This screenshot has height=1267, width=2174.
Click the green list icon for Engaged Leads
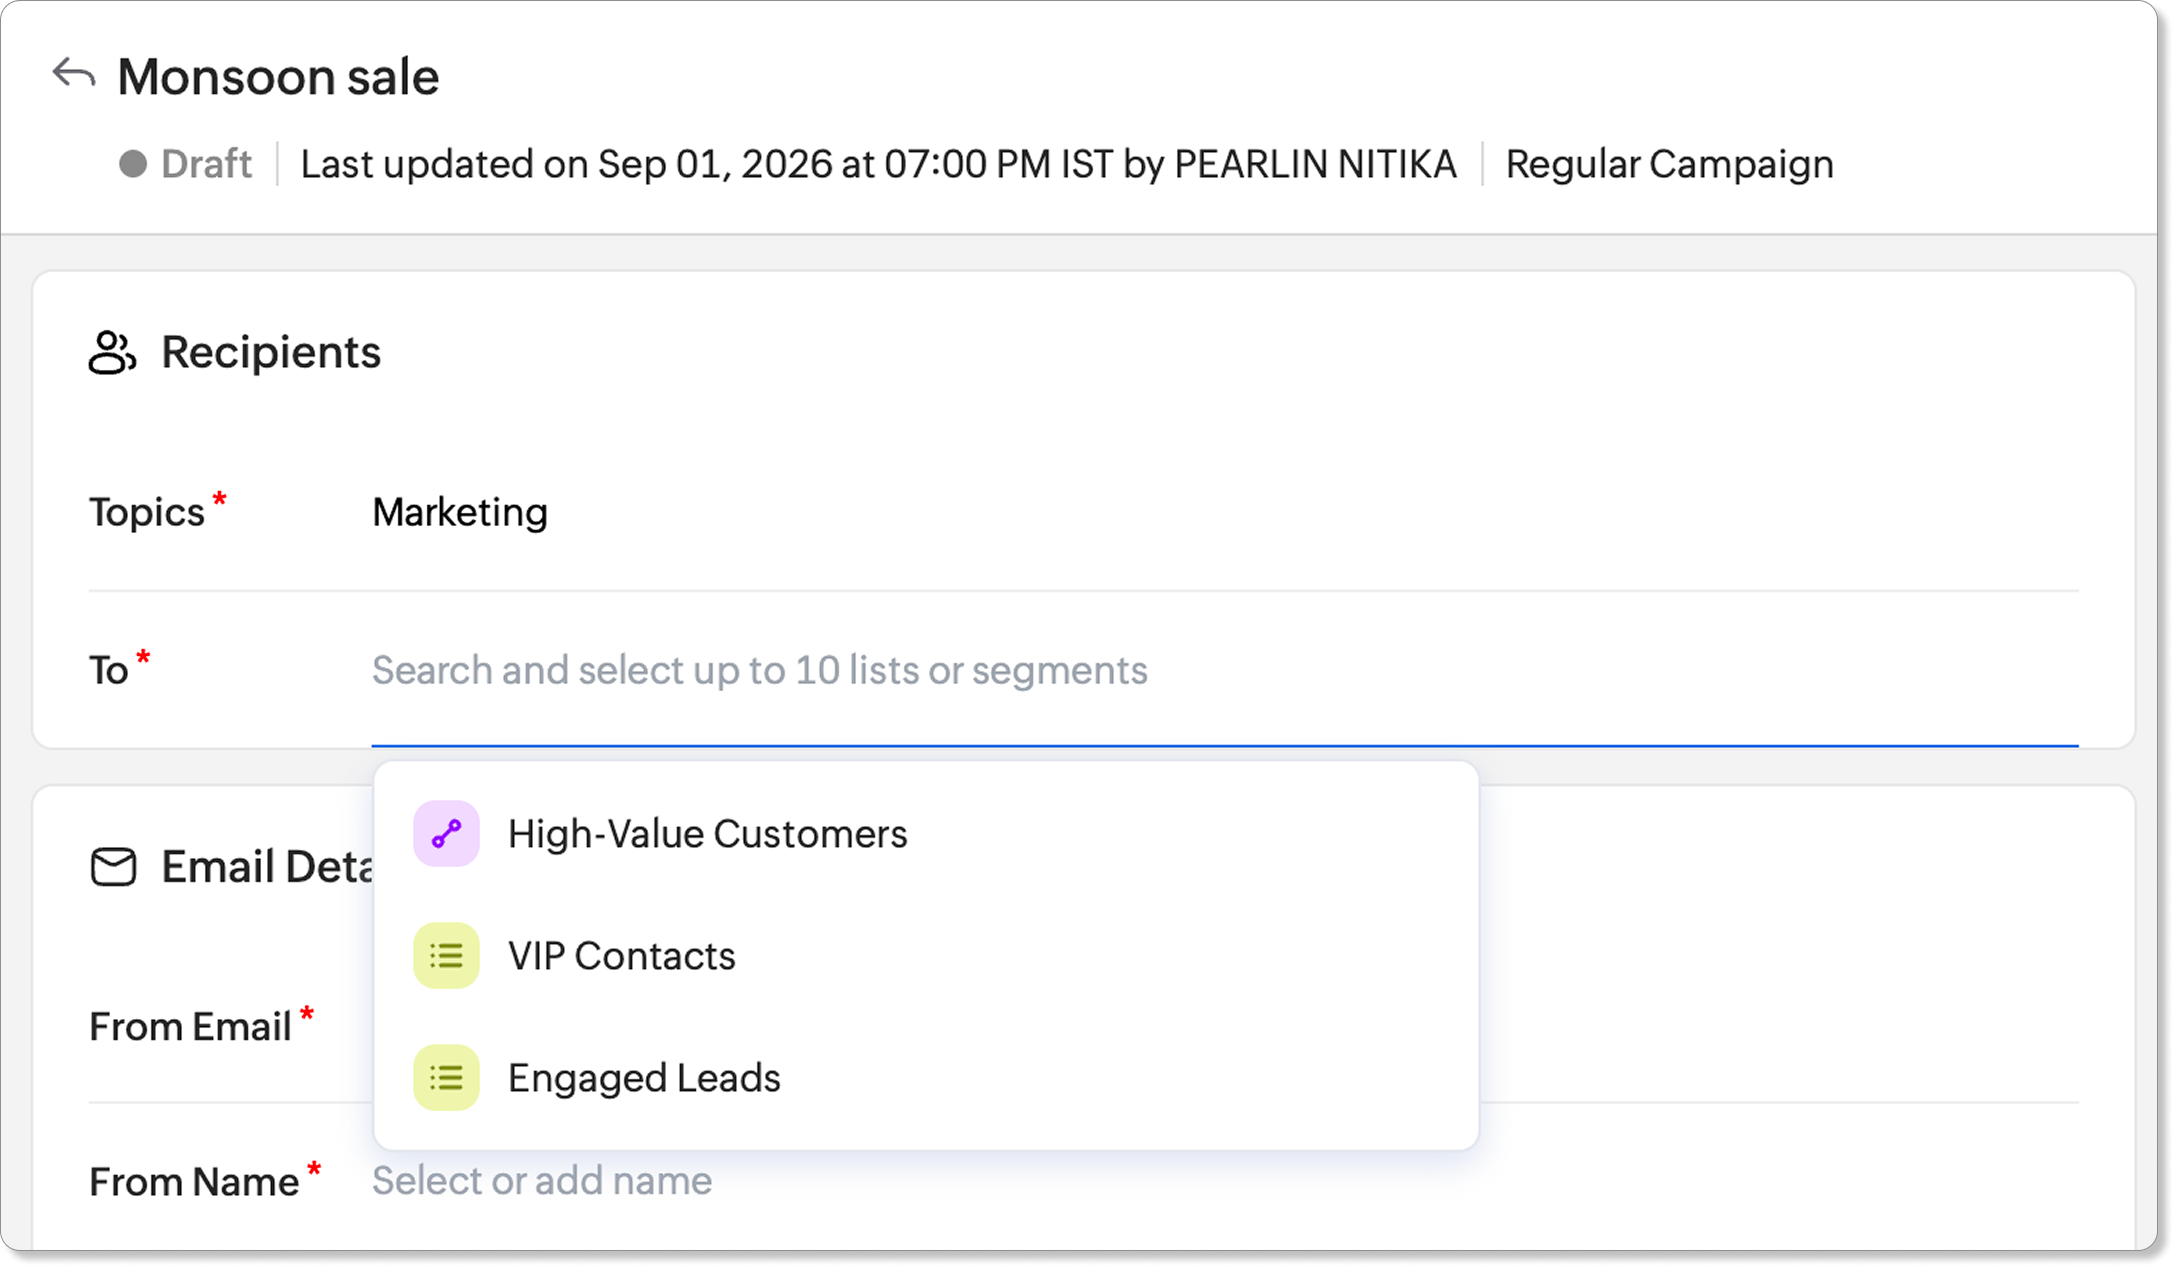coord(446,1078)
